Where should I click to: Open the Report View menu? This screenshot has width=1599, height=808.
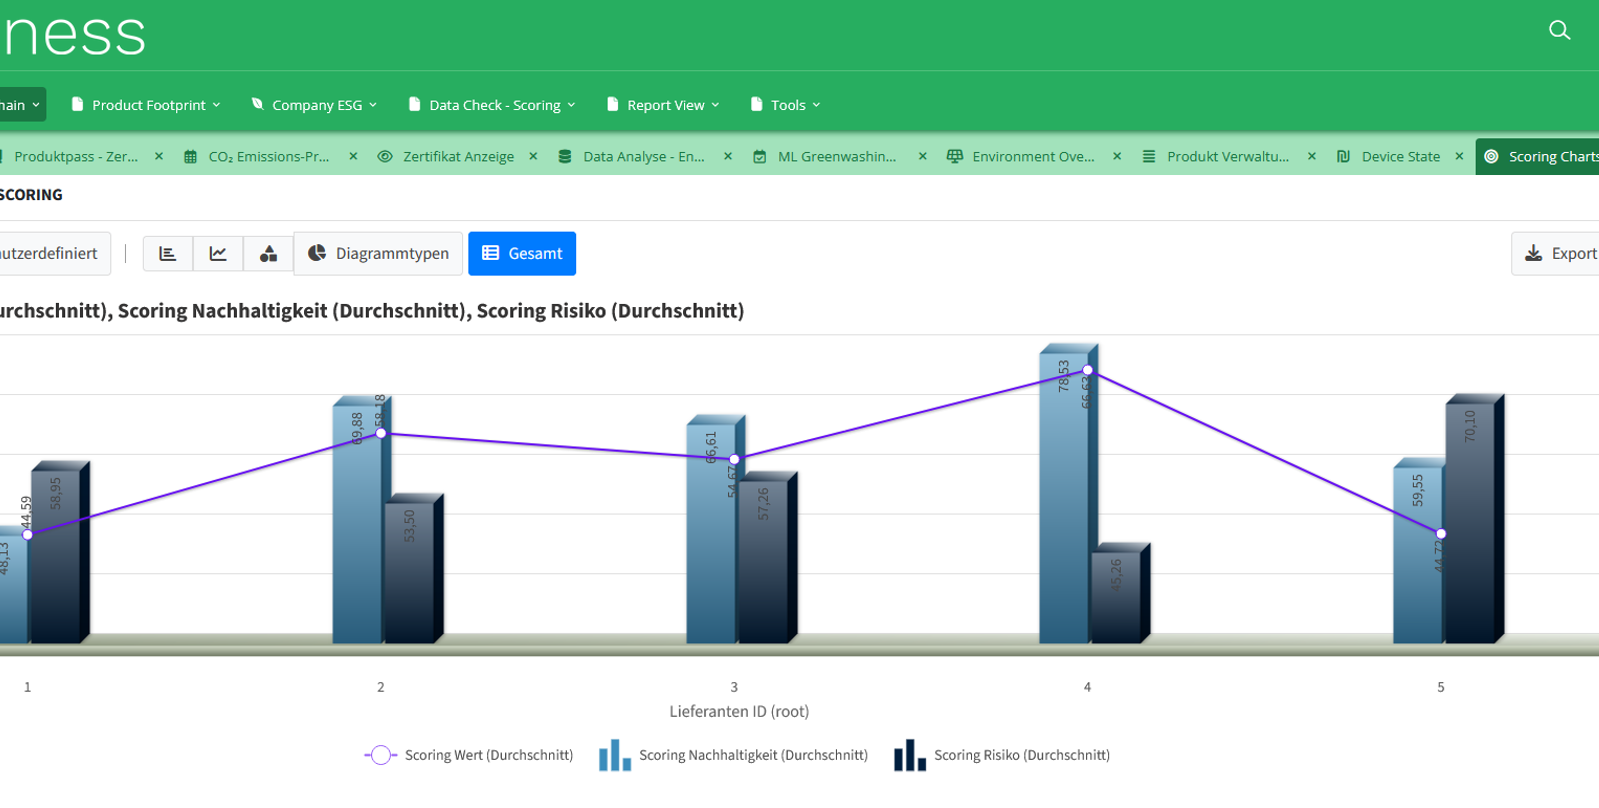tap(663, 105)
